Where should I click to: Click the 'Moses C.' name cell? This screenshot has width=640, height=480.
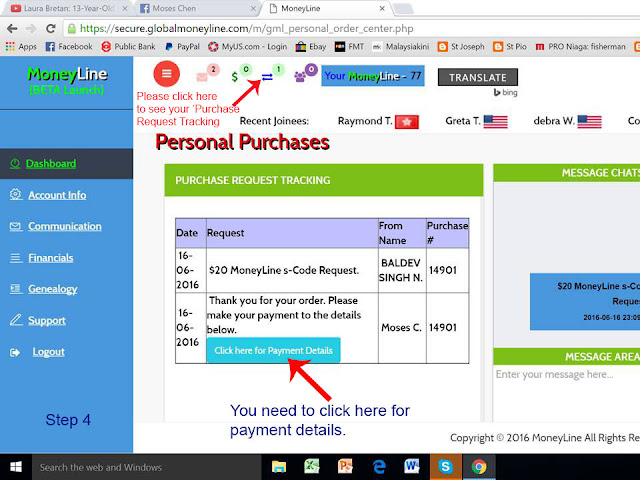click(x=402, y=328)
